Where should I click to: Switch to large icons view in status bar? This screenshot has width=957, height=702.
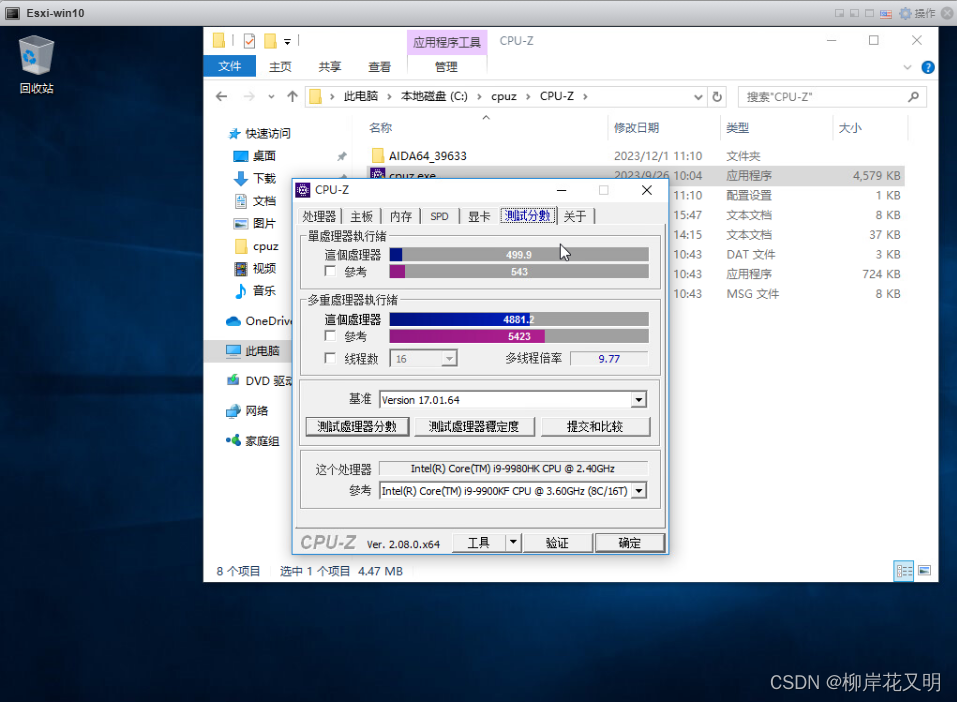click(925, 571)
